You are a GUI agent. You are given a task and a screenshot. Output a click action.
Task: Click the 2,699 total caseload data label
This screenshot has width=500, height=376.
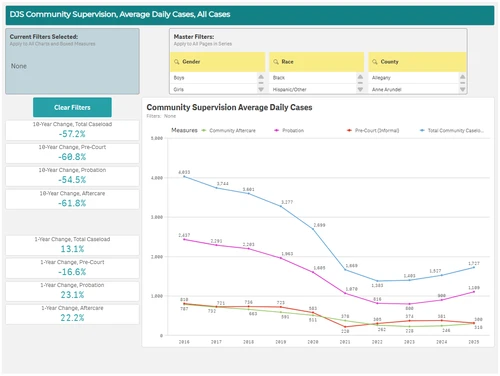point(319,225)
